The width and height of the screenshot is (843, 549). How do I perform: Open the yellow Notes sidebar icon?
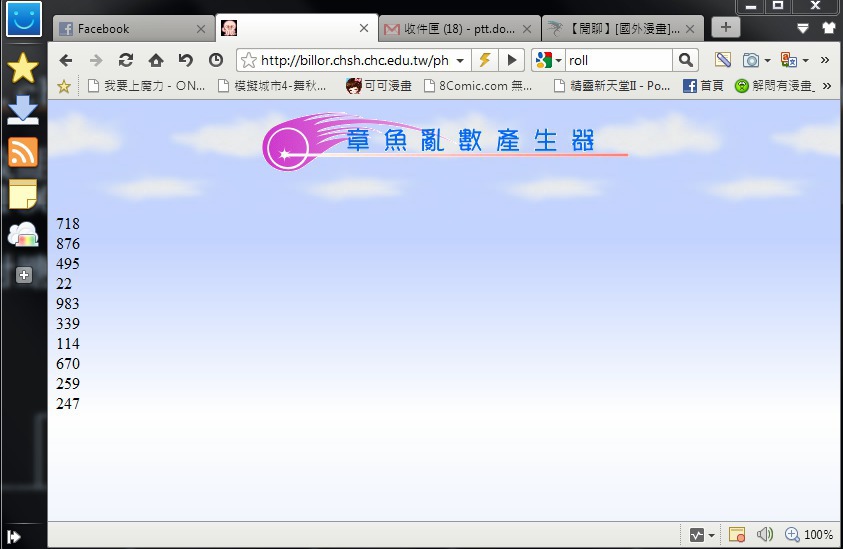tap(23, 194)
